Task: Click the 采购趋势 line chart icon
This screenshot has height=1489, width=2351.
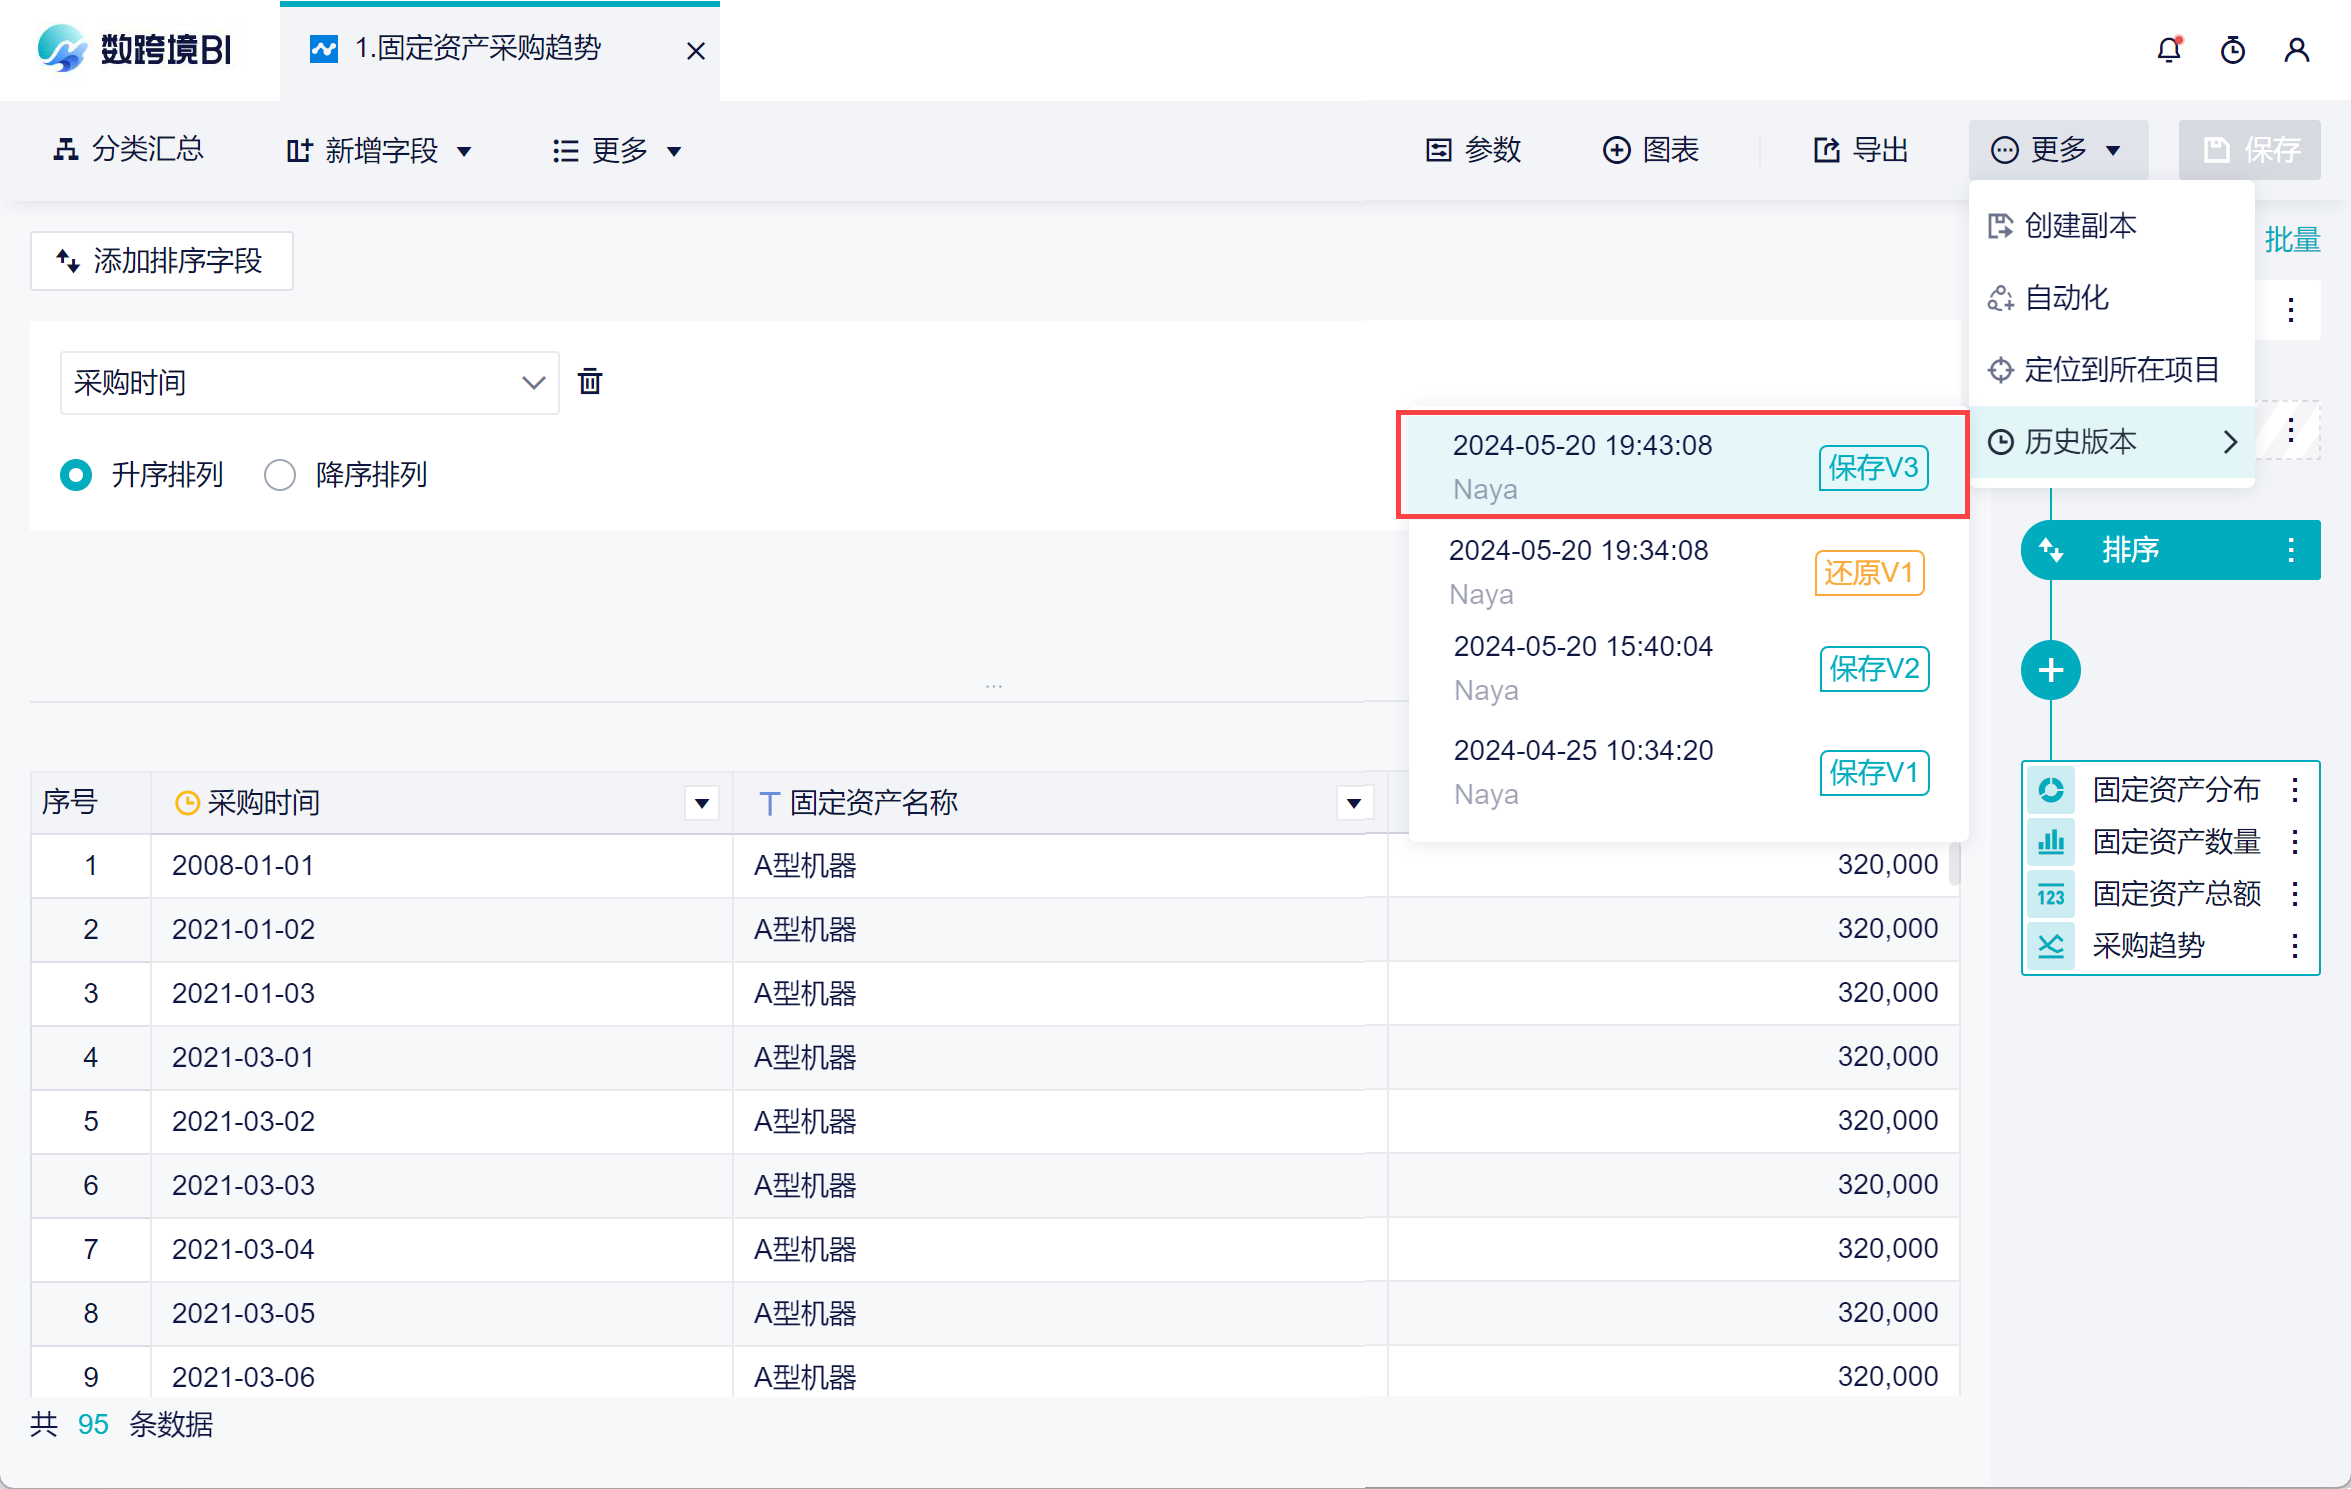Action: 2050,945
